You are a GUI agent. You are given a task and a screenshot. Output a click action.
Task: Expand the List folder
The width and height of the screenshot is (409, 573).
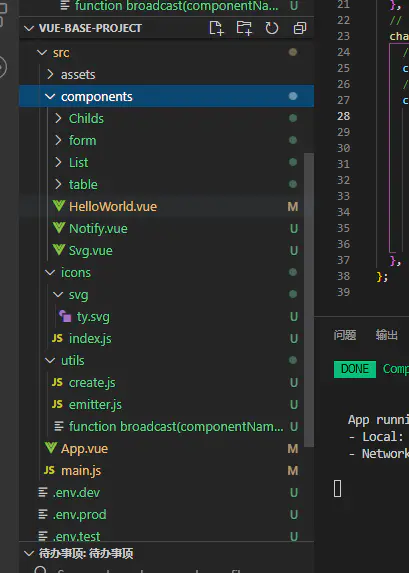[58, 162]
